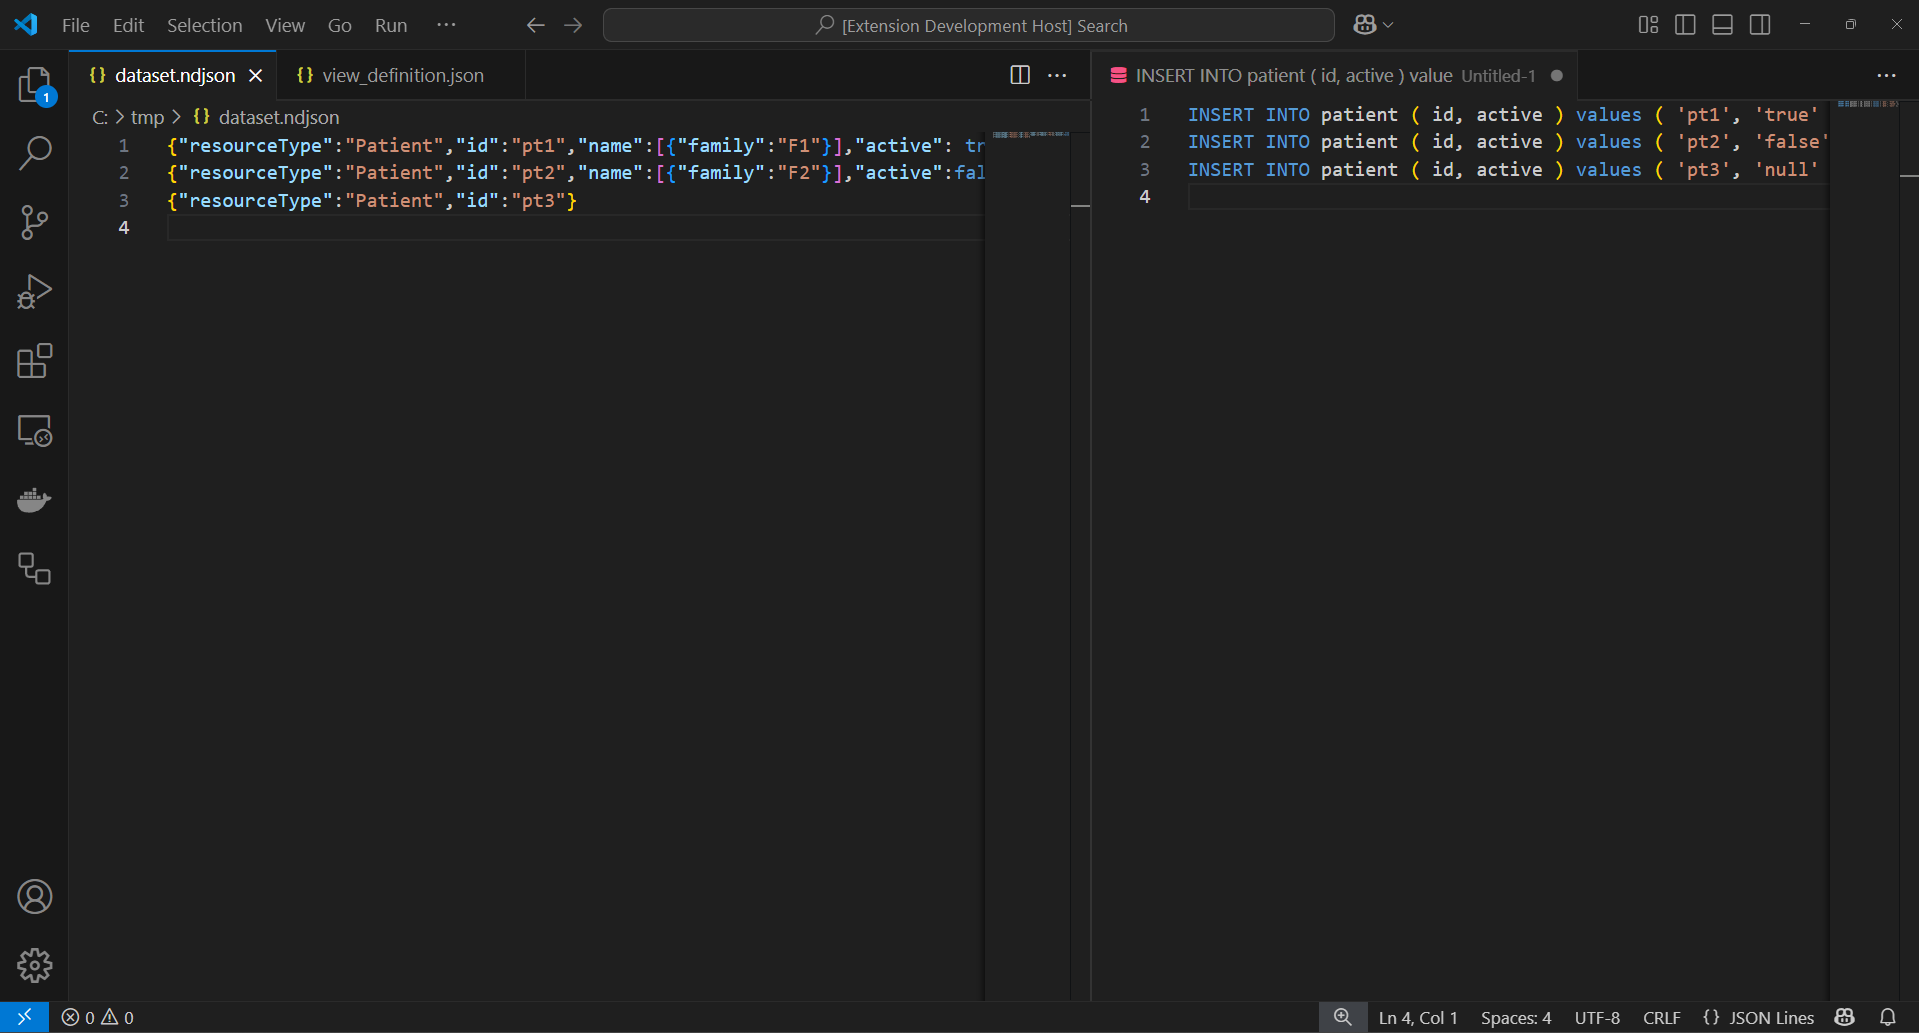The height and width of the screenshot is (1033, 1919).
Task: Click the dataset.ndjson breadcrumb item
Action: pyautogui.click(x=267, y=117)
